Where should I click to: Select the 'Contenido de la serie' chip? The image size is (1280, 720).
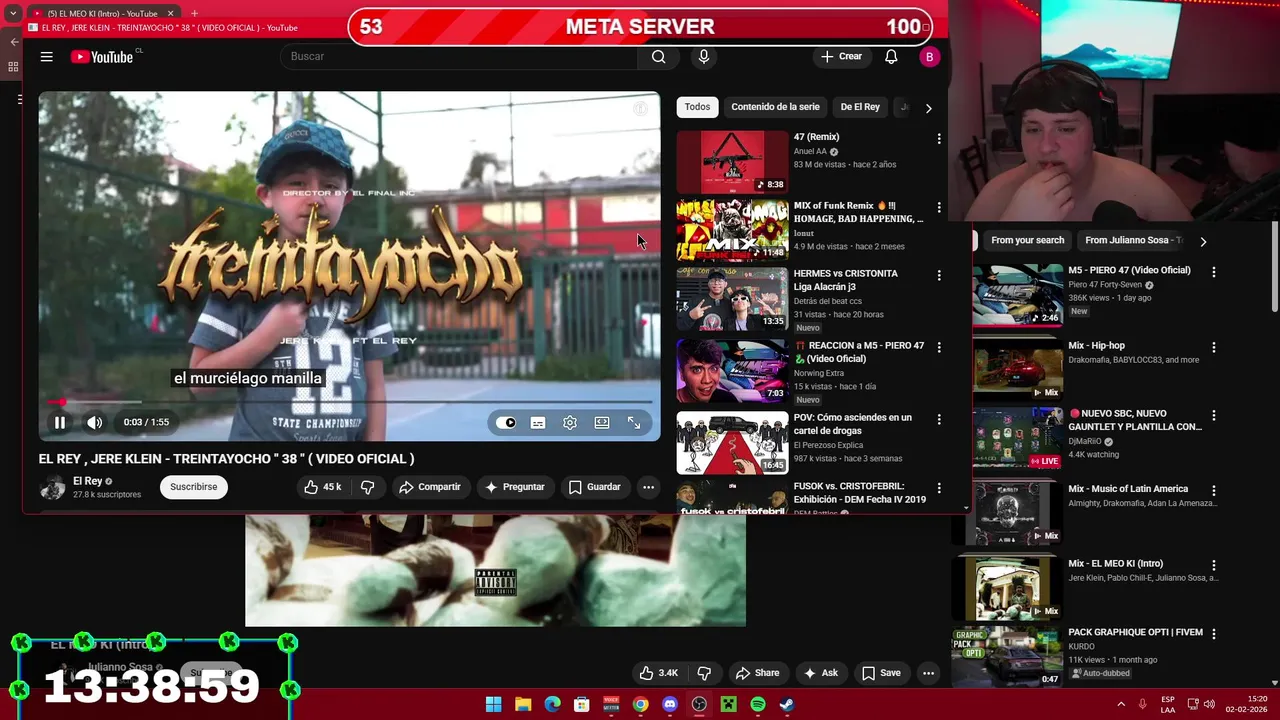point(775,107)
